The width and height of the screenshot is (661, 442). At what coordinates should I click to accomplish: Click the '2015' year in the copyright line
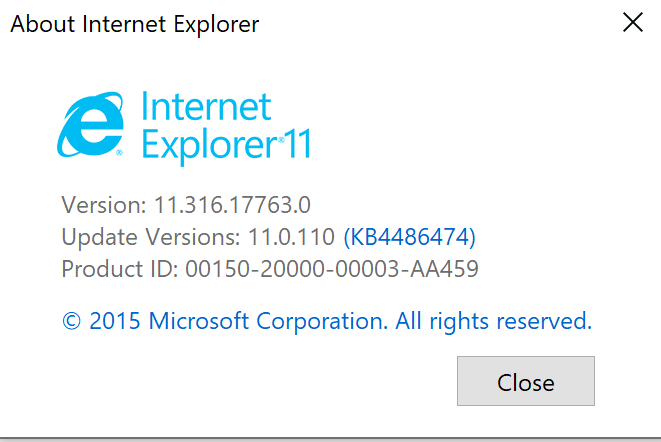[x=116, y=321]
